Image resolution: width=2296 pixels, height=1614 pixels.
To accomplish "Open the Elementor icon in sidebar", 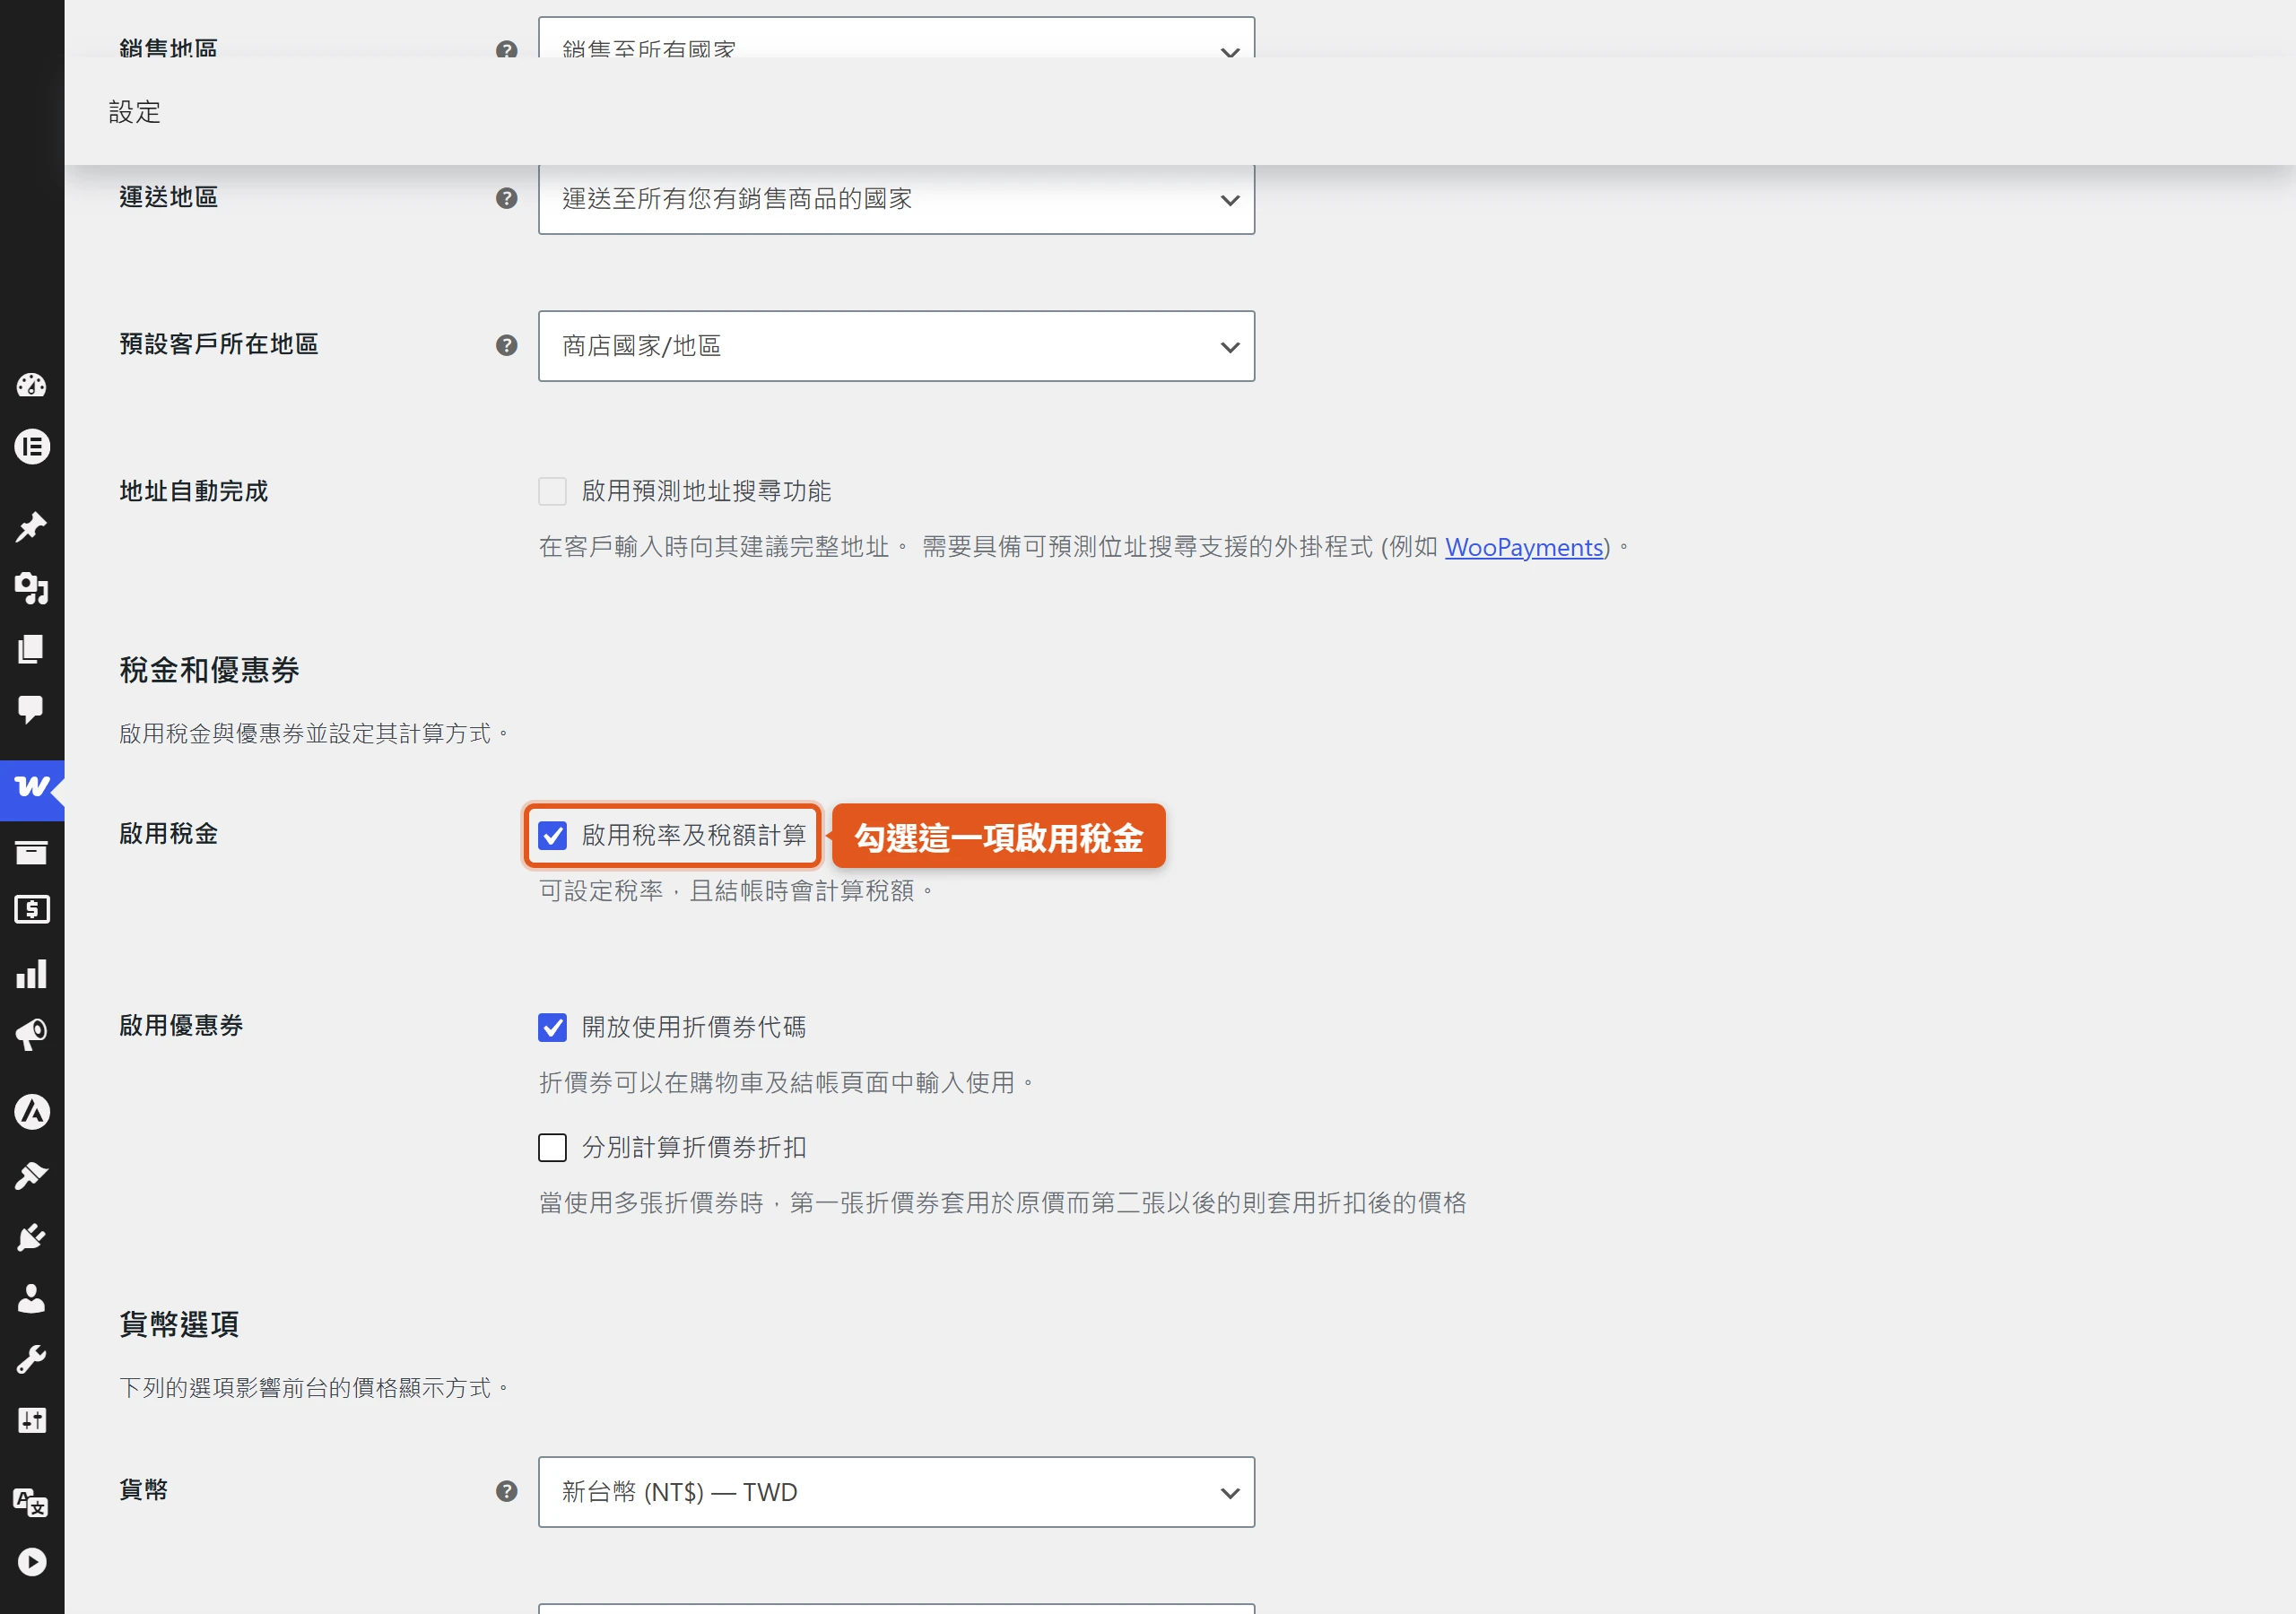I will (31, 446).
